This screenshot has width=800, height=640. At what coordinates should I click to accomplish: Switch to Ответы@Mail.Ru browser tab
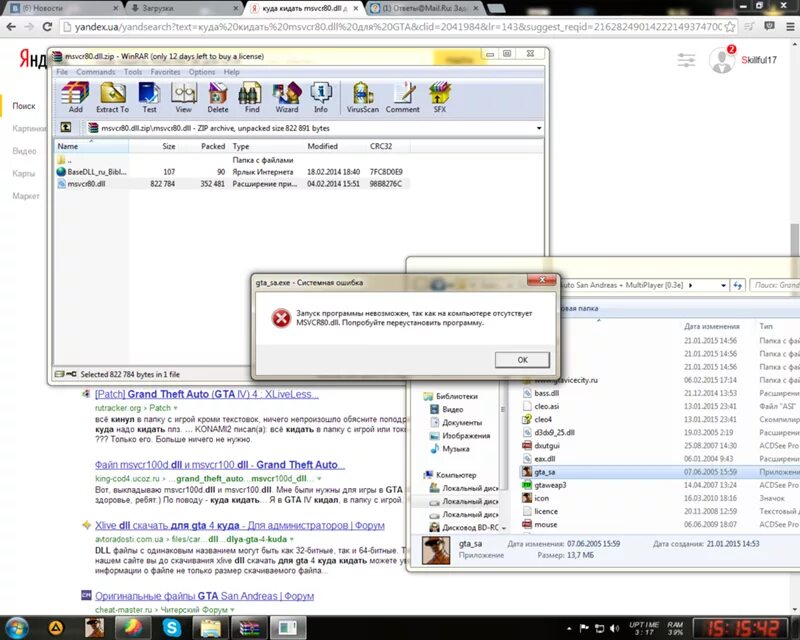[423, 8]
